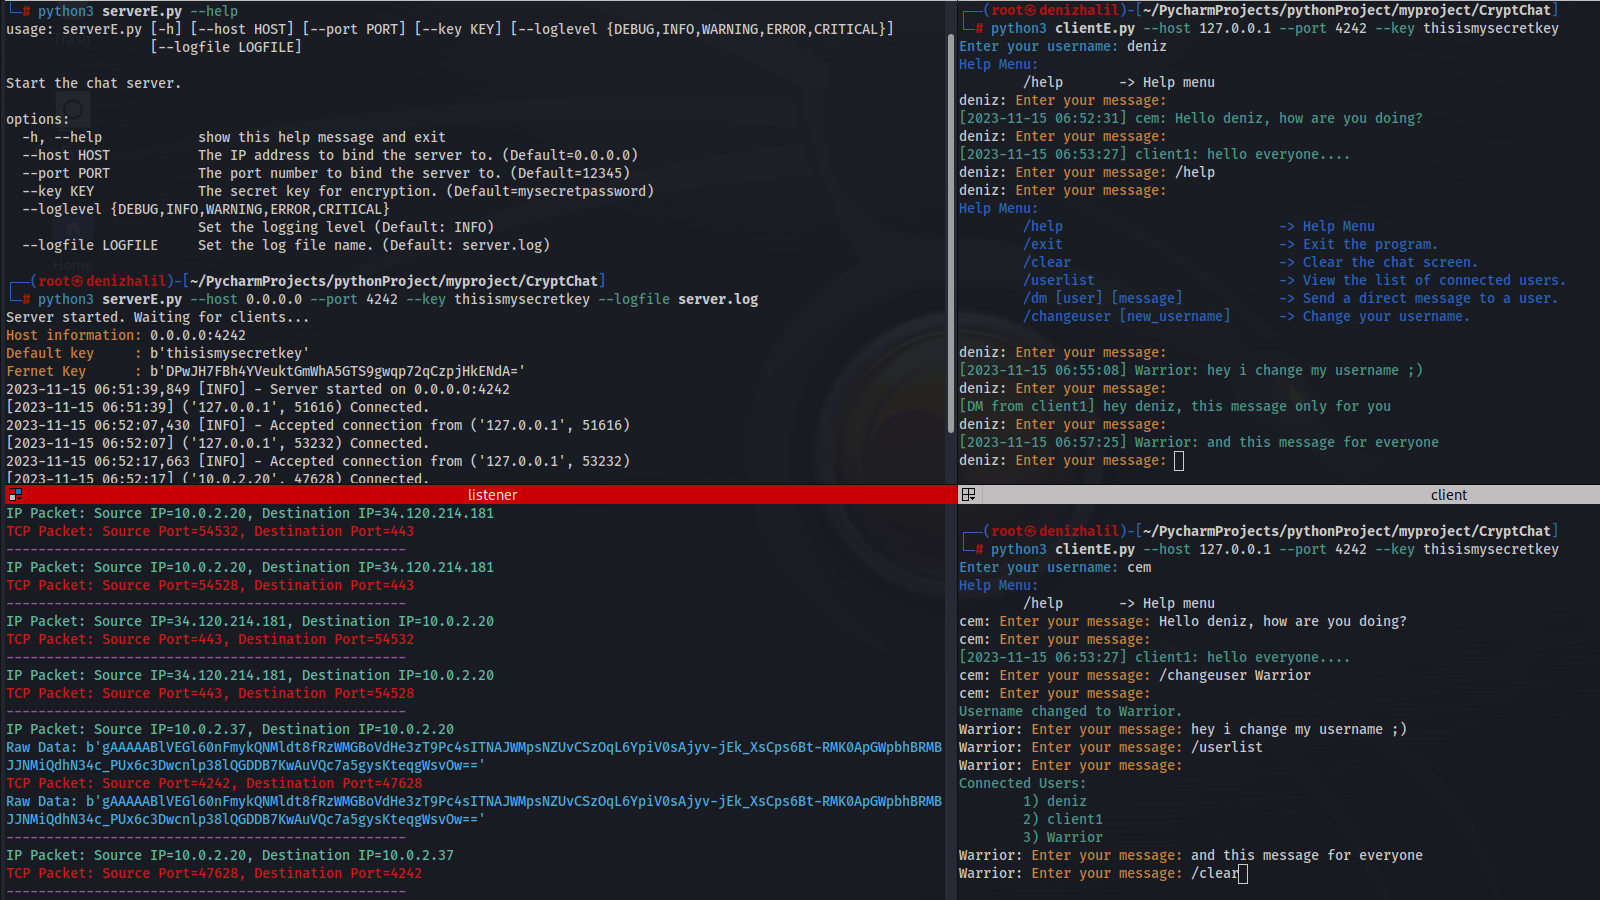Select the grey client title bar

(1279, 495)
